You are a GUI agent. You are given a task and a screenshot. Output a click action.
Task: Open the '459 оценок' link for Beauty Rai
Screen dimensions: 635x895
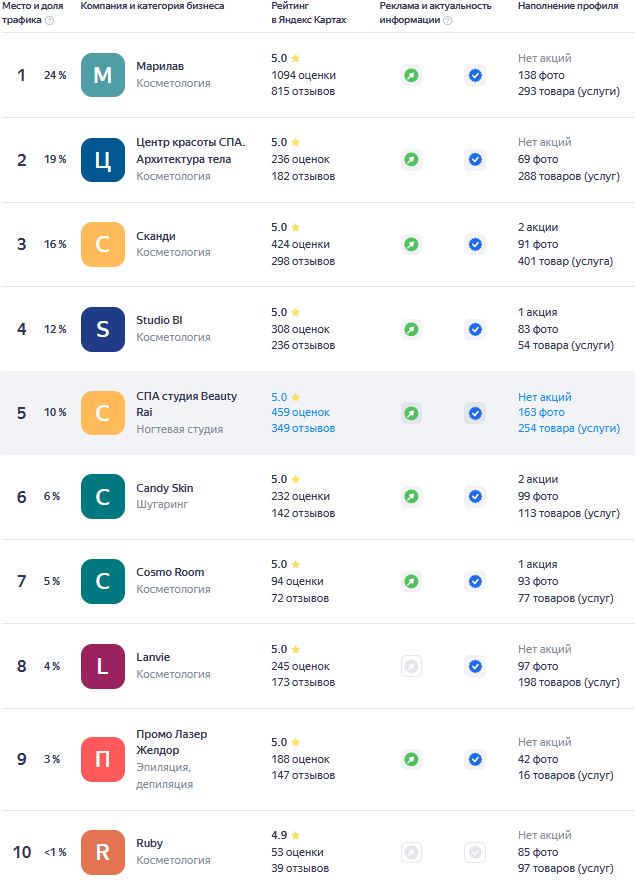pos(300,412)
